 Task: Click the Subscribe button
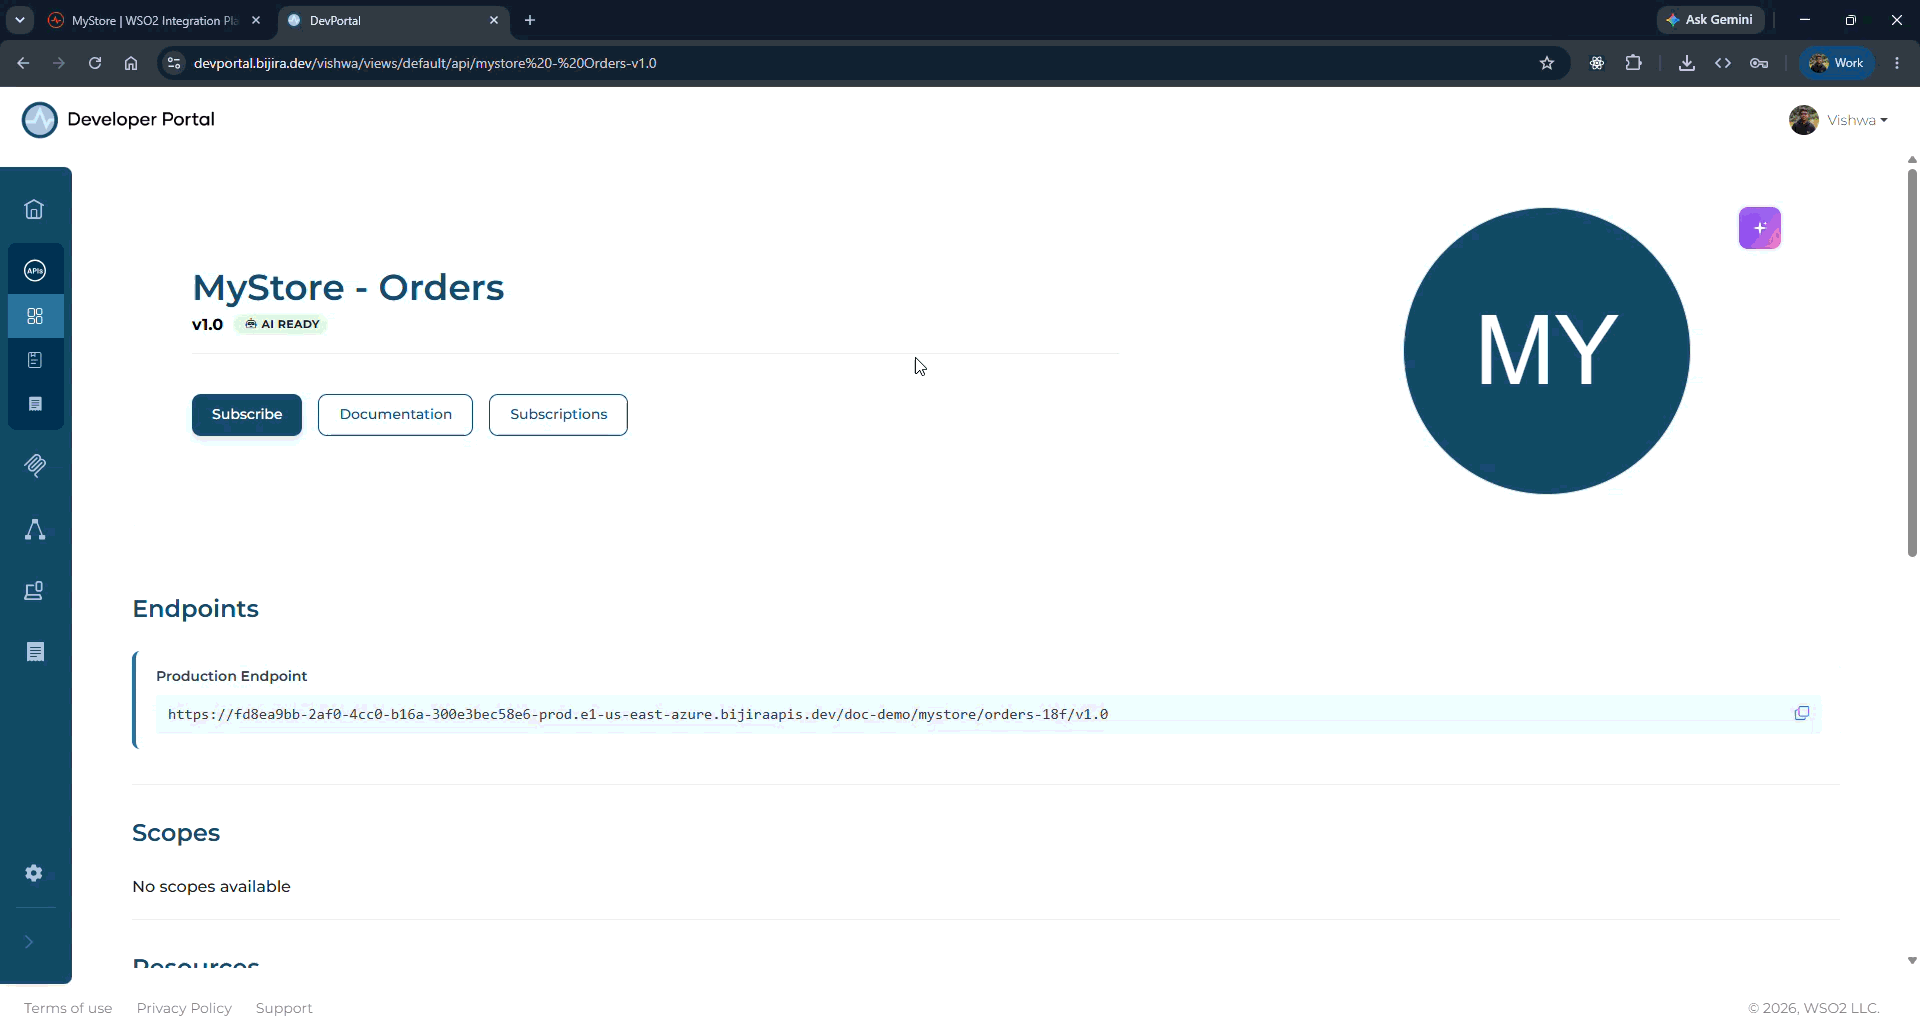(247, 415)
